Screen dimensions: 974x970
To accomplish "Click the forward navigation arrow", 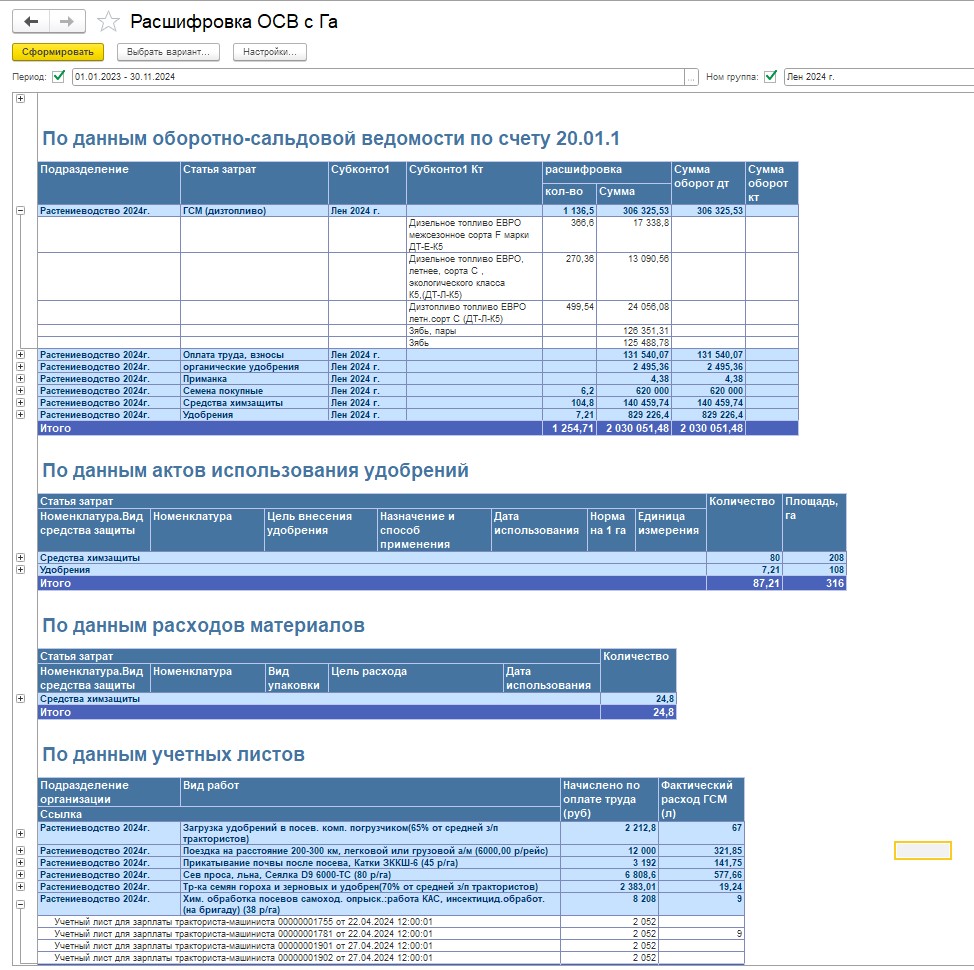I will 67,21.
